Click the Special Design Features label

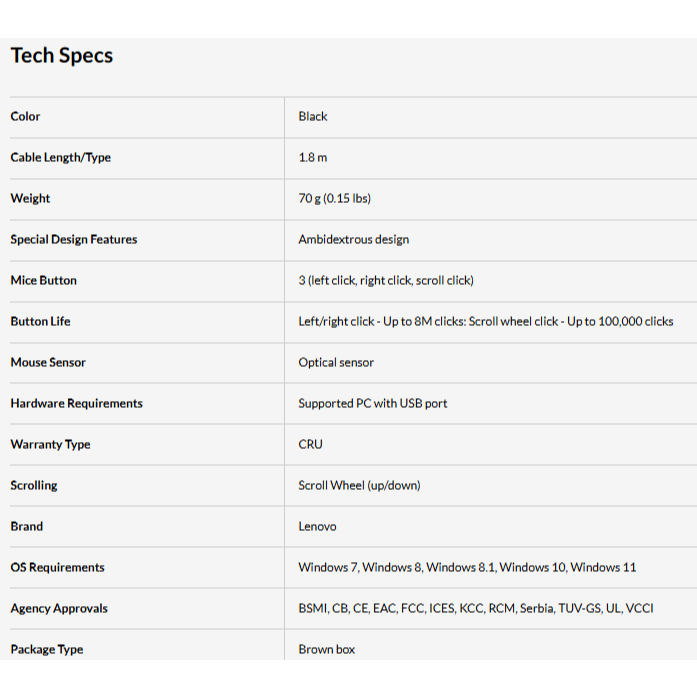point(74,240)
